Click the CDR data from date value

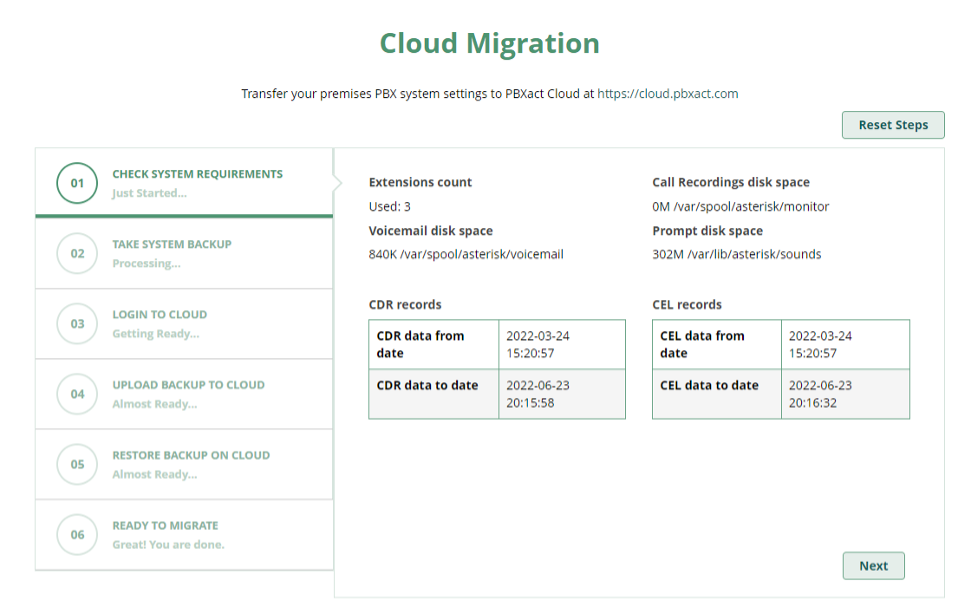tap(537, 345)
